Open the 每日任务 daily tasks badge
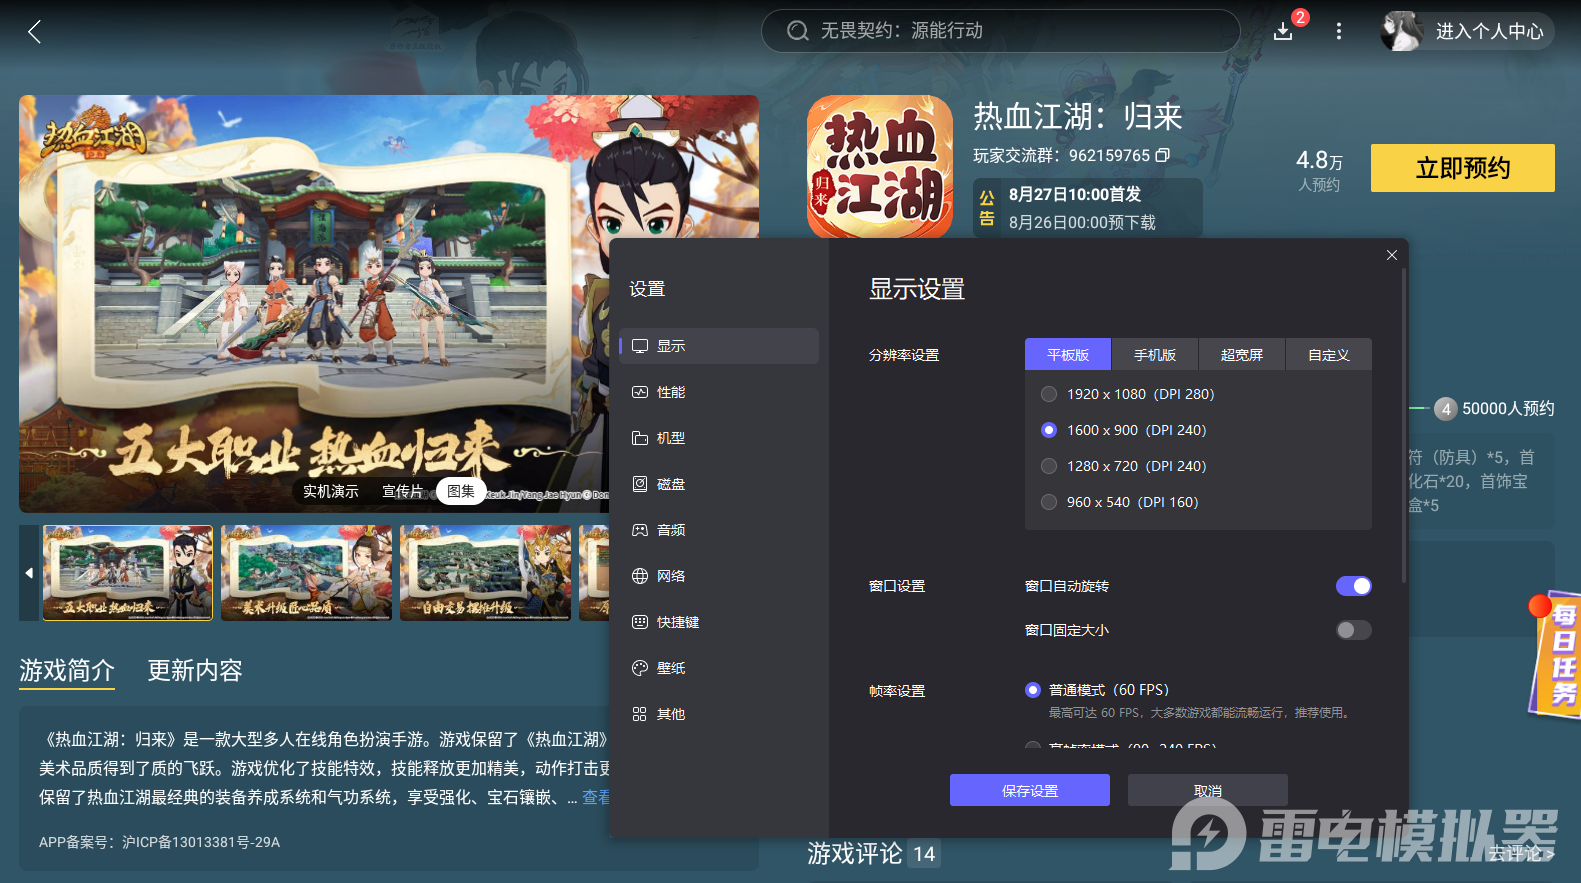The image size is (1581, 883). click(x=1556, y=654)
